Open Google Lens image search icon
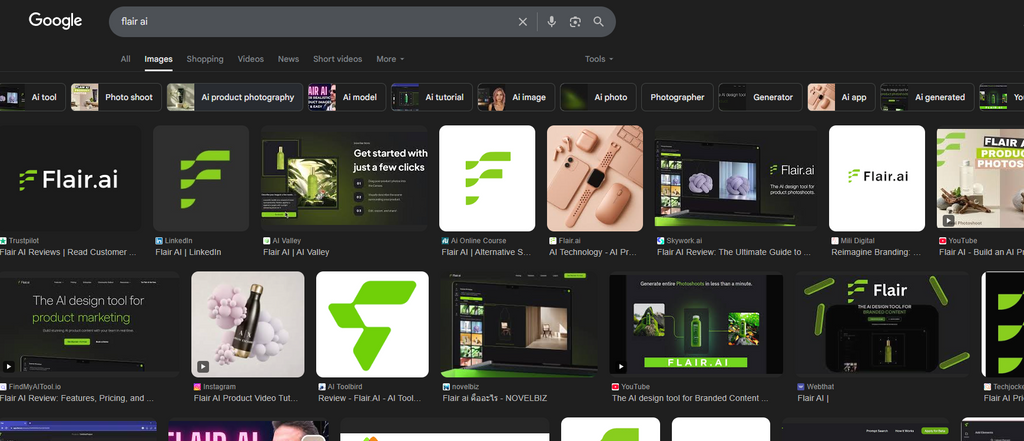Image resolution: width=1024 pixels, height=441 pixels. (x=575, y=22)
